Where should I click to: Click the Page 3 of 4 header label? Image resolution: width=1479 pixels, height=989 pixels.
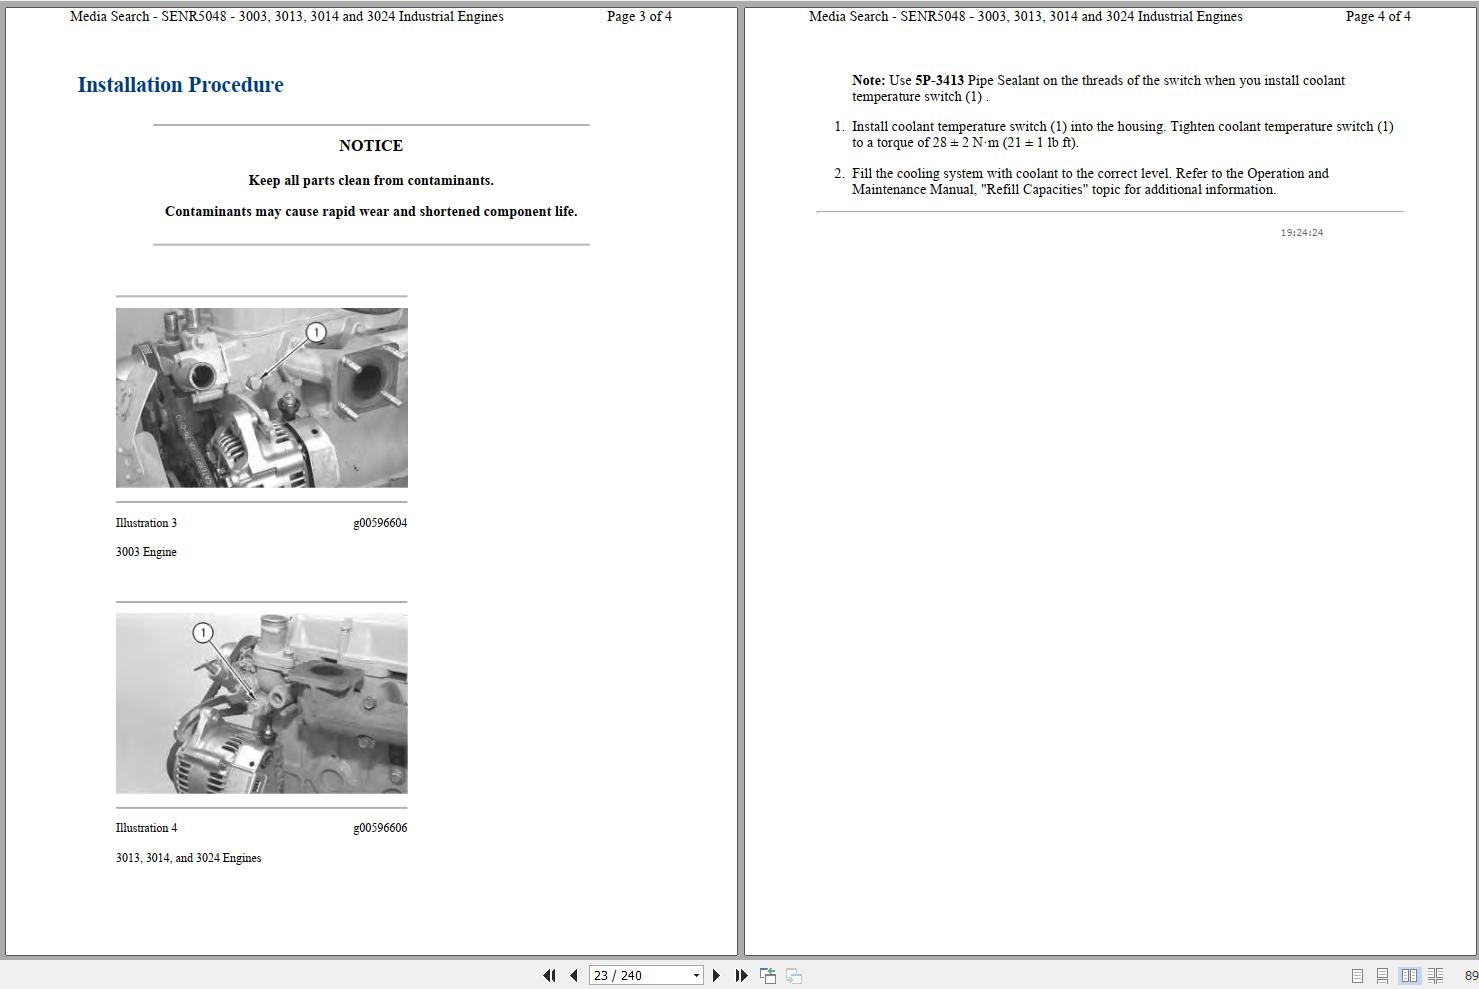639,16
